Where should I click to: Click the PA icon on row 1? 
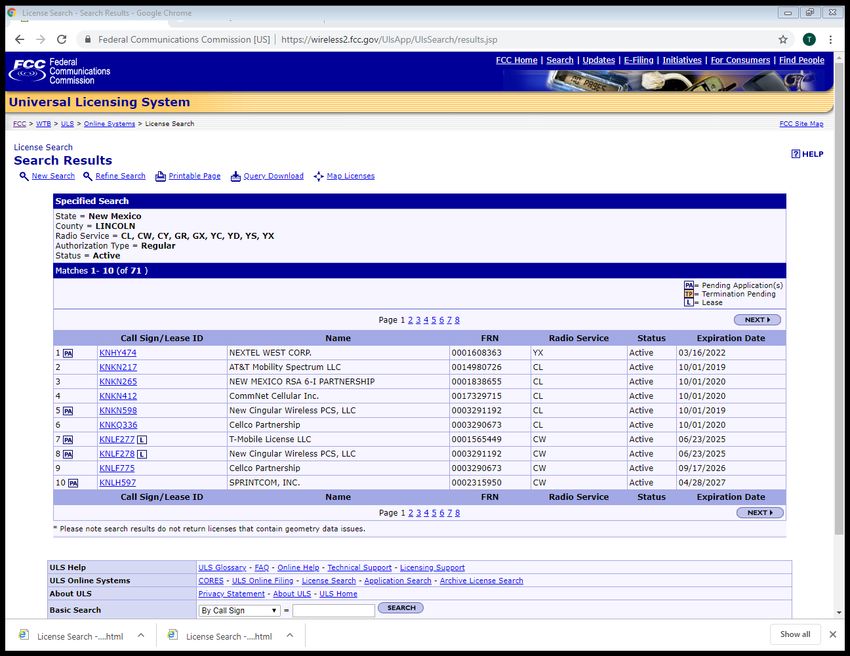pyautogui.click(x=68, y=353)
